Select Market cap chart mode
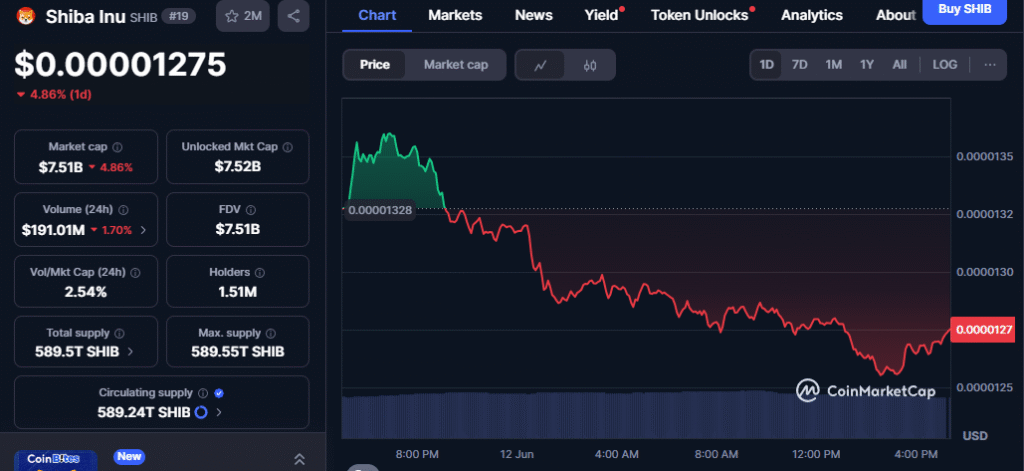Viewport: 1024px width, 471px height. click(x=456, y=65)
